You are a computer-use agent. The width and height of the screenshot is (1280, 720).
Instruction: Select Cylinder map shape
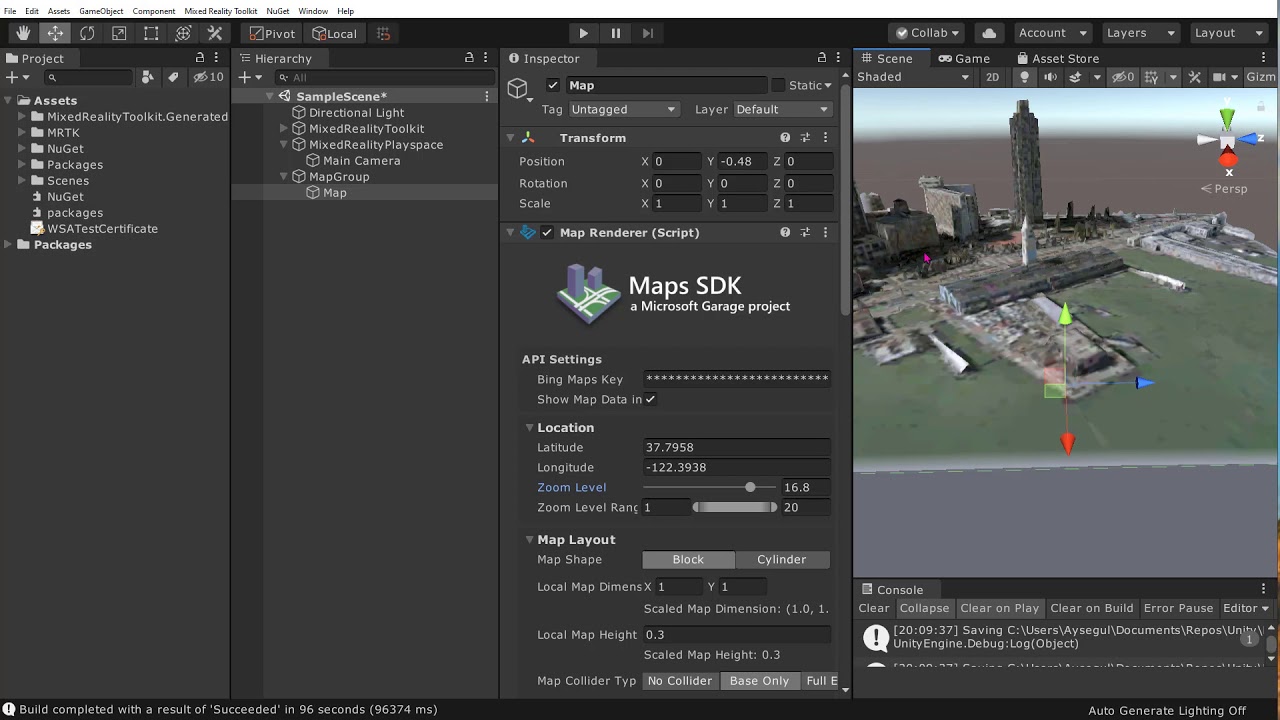pyautogui.click(x=782, y=559)
